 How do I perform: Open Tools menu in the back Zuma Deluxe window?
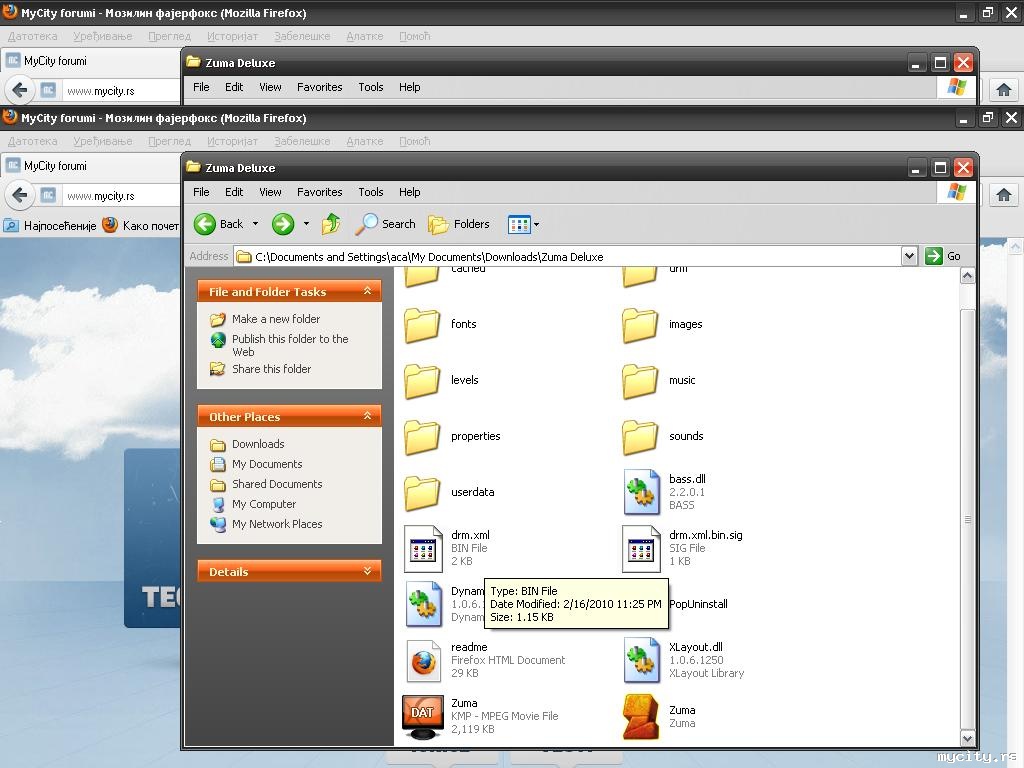(x=370, y=87)
